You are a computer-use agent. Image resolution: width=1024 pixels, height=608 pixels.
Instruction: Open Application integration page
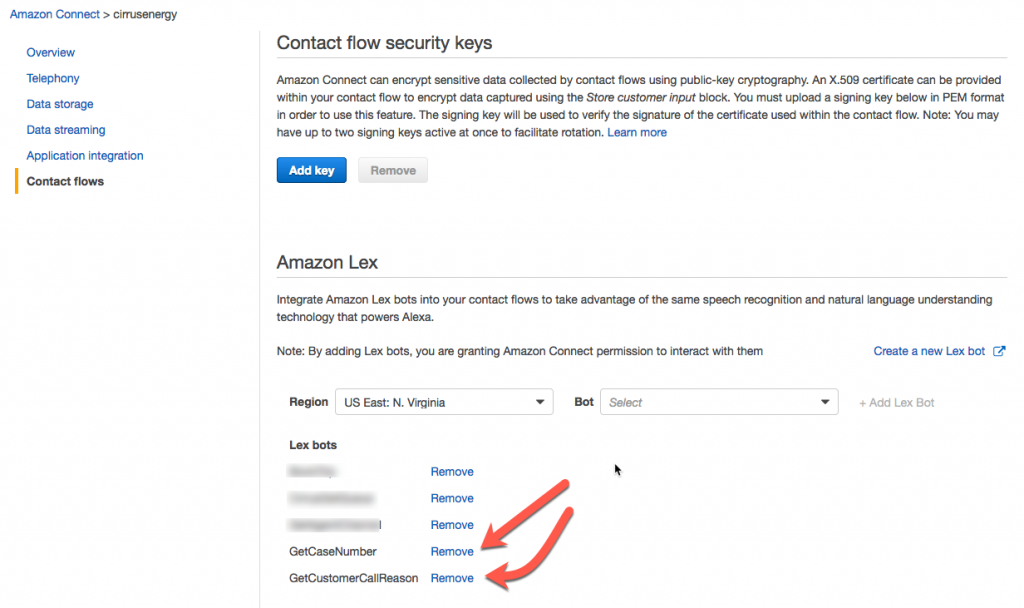pos(85,155)
